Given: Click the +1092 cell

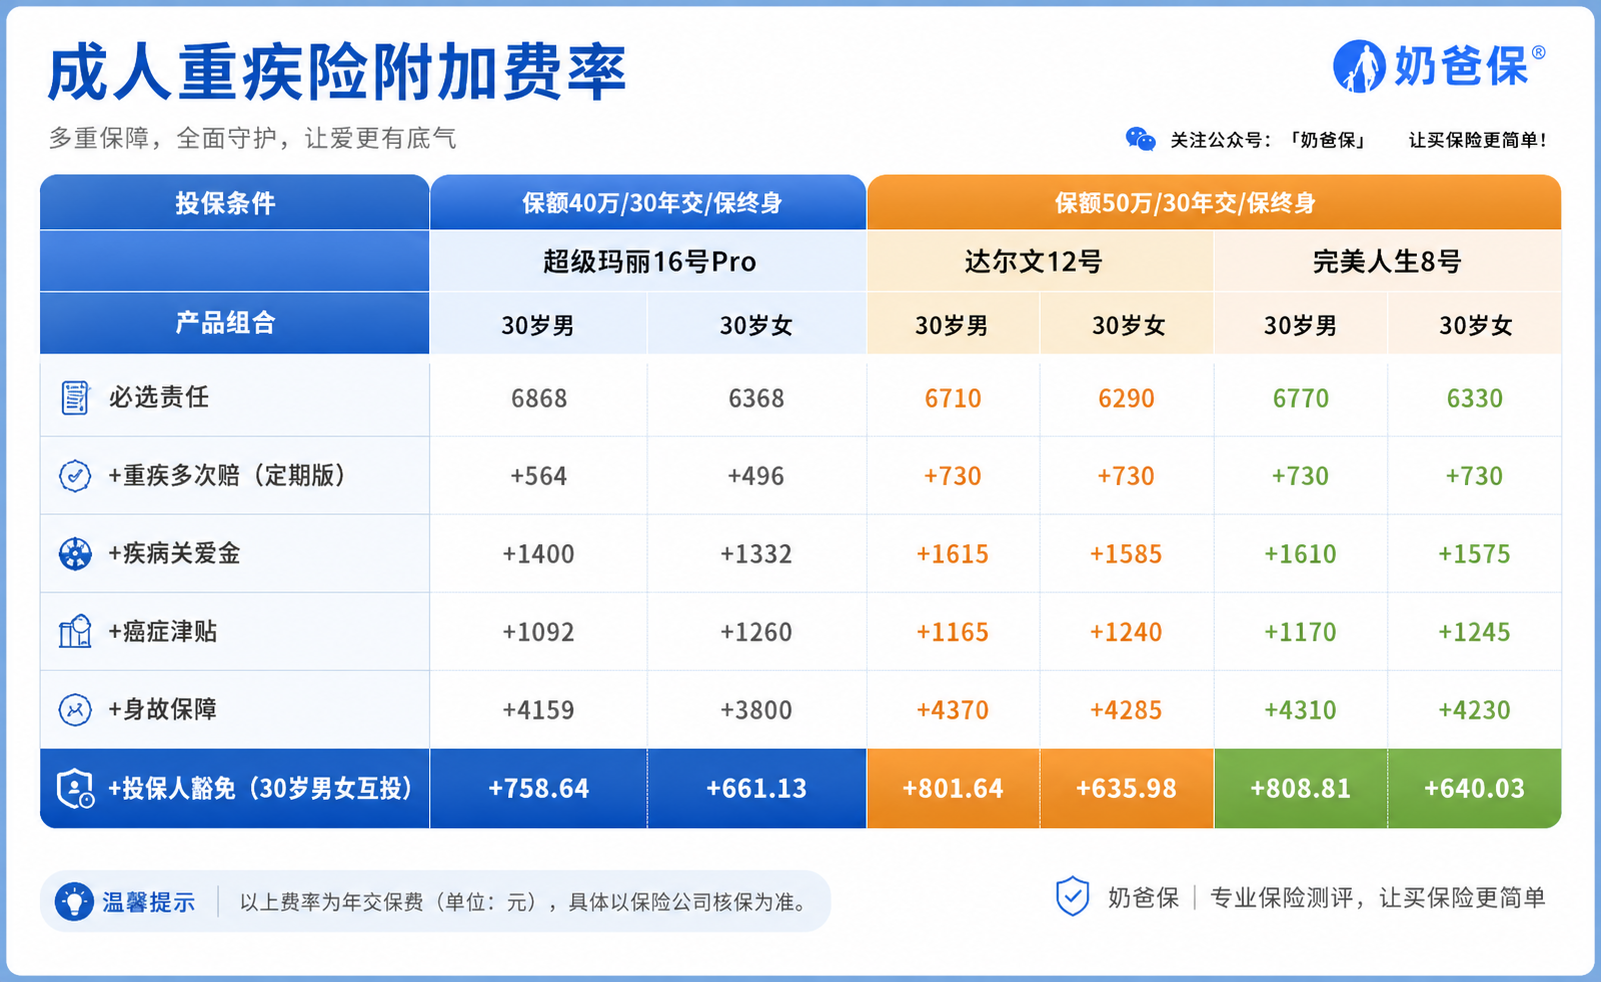Looking at the screenshot, I should point(539,632).
